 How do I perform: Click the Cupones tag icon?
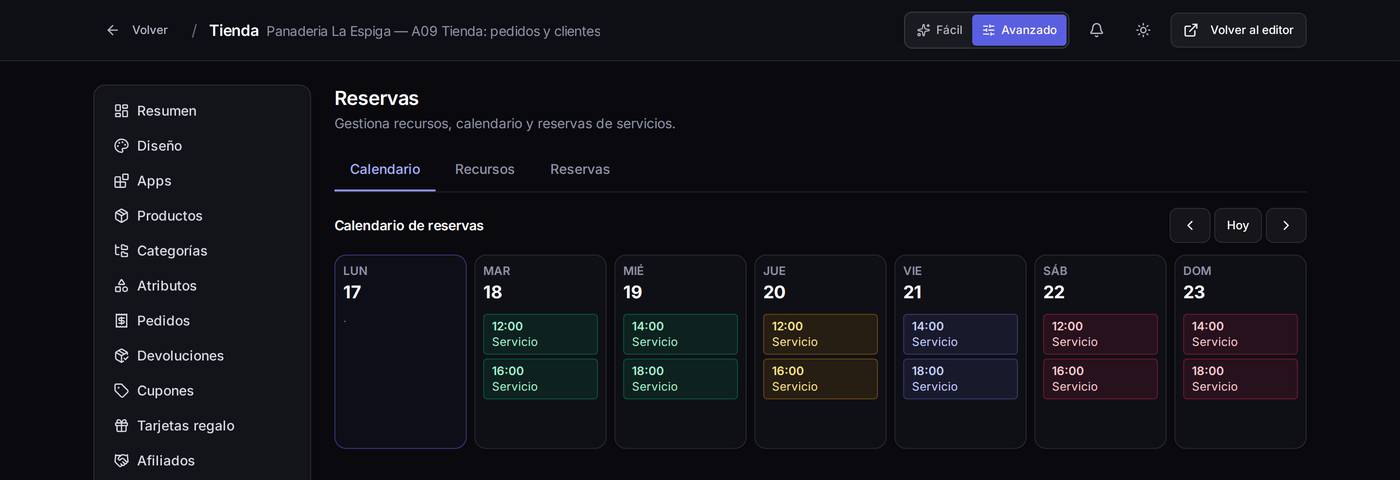click(121, 391)
